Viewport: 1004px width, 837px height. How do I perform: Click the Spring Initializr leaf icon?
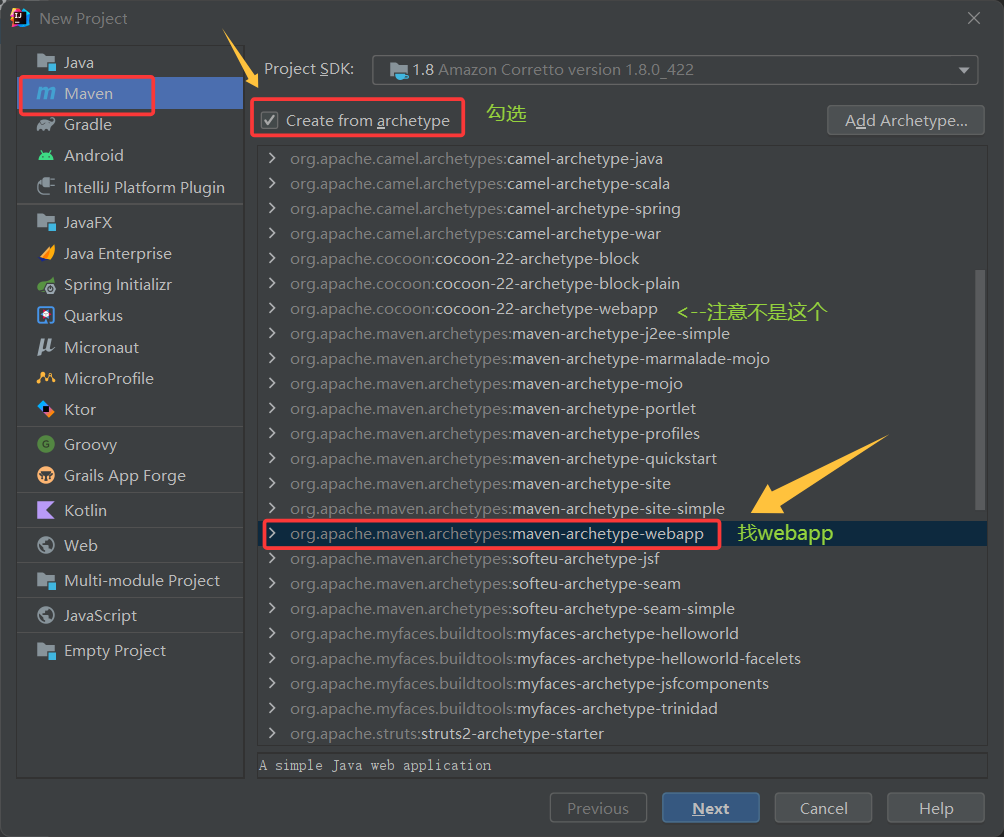(46, 285)
